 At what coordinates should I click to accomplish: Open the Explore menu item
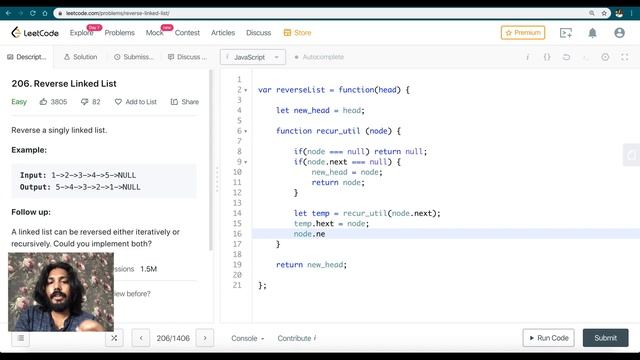81,33
